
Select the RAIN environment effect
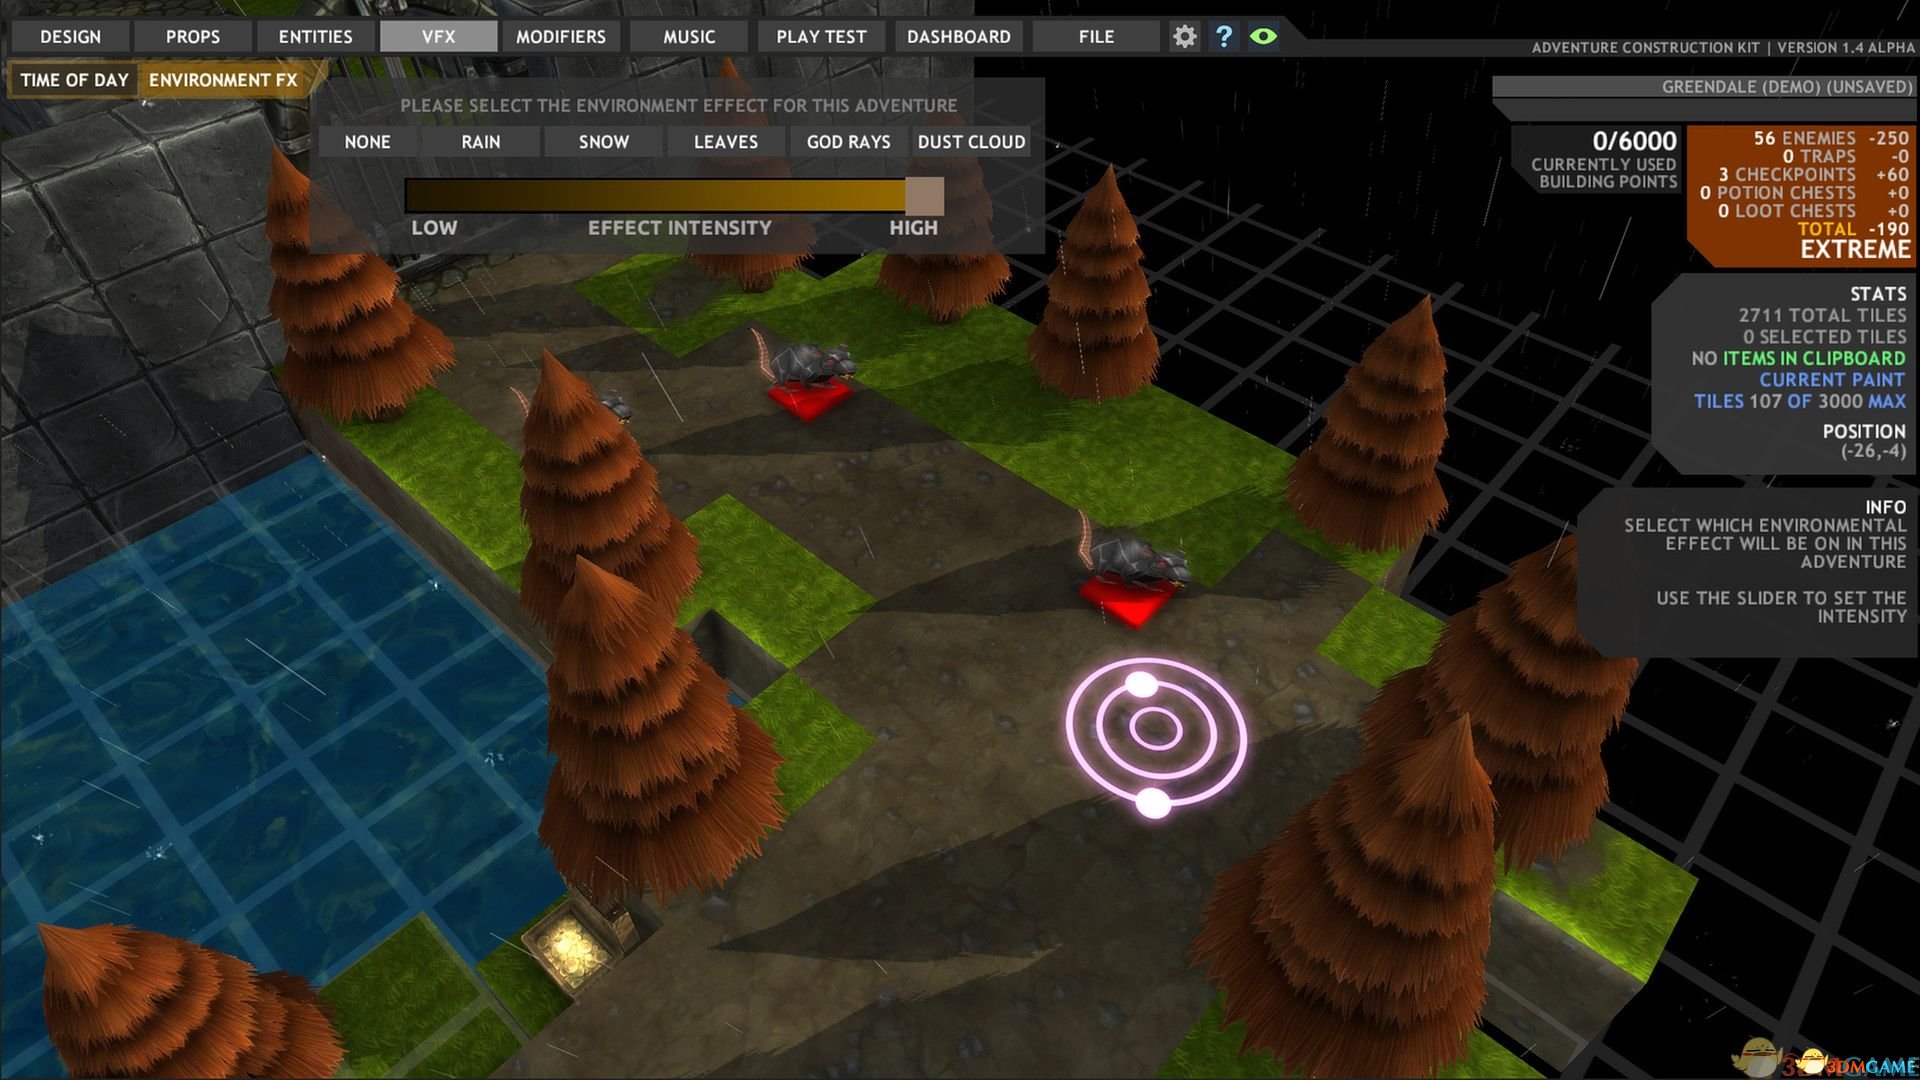click(x=481, y=142)
